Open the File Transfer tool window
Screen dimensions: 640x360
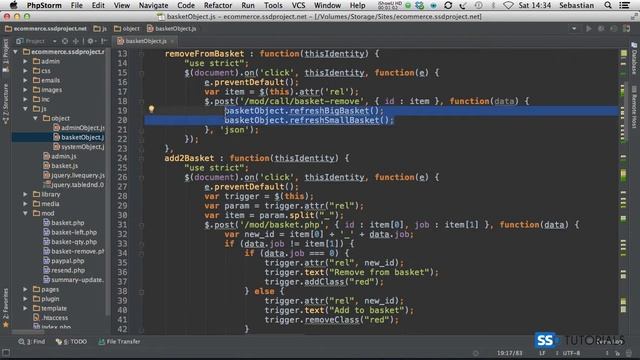click(119, 342)
